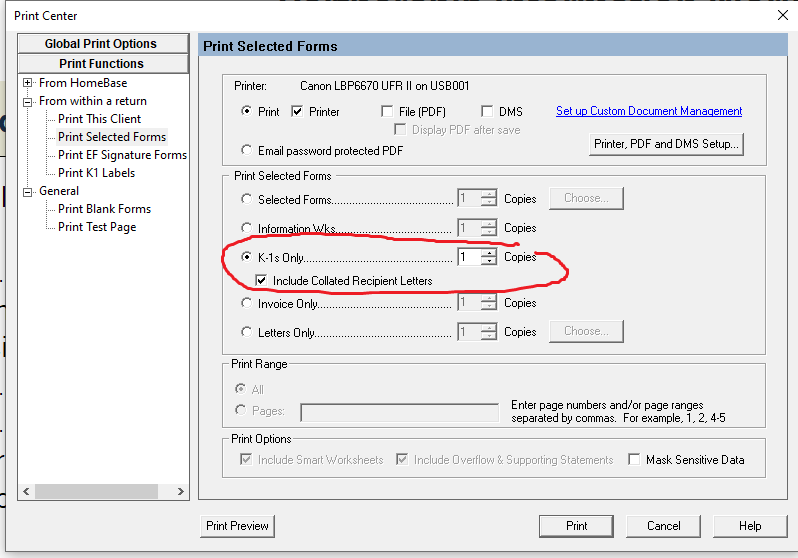This screenshot has height=558, width=798.
Task: Enable the File (PDF) checkbox
Action: [x=388, y=112]
